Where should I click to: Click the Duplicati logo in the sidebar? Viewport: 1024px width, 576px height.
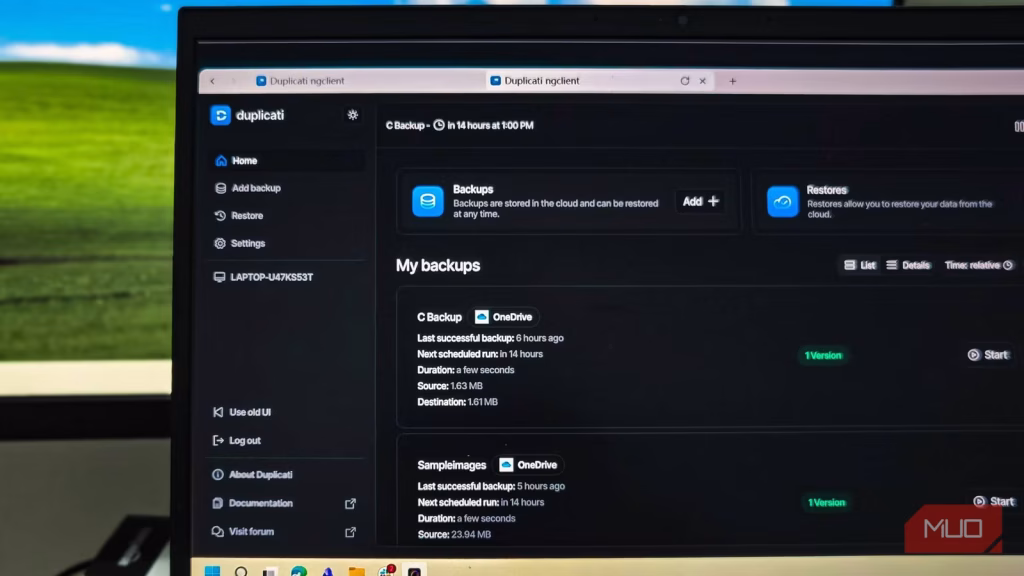click(222, 115)
